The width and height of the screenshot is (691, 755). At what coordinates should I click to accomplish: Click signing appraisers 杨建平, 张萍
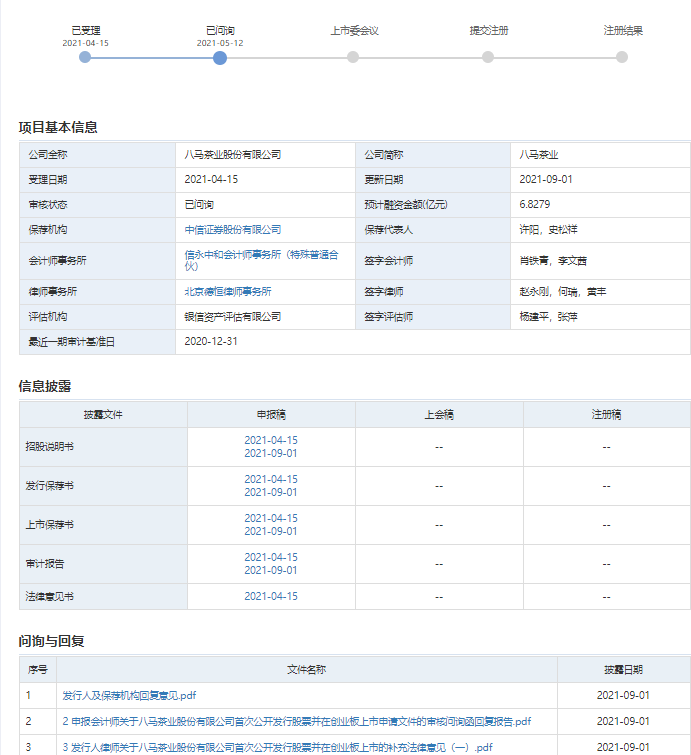click(548, 316)
